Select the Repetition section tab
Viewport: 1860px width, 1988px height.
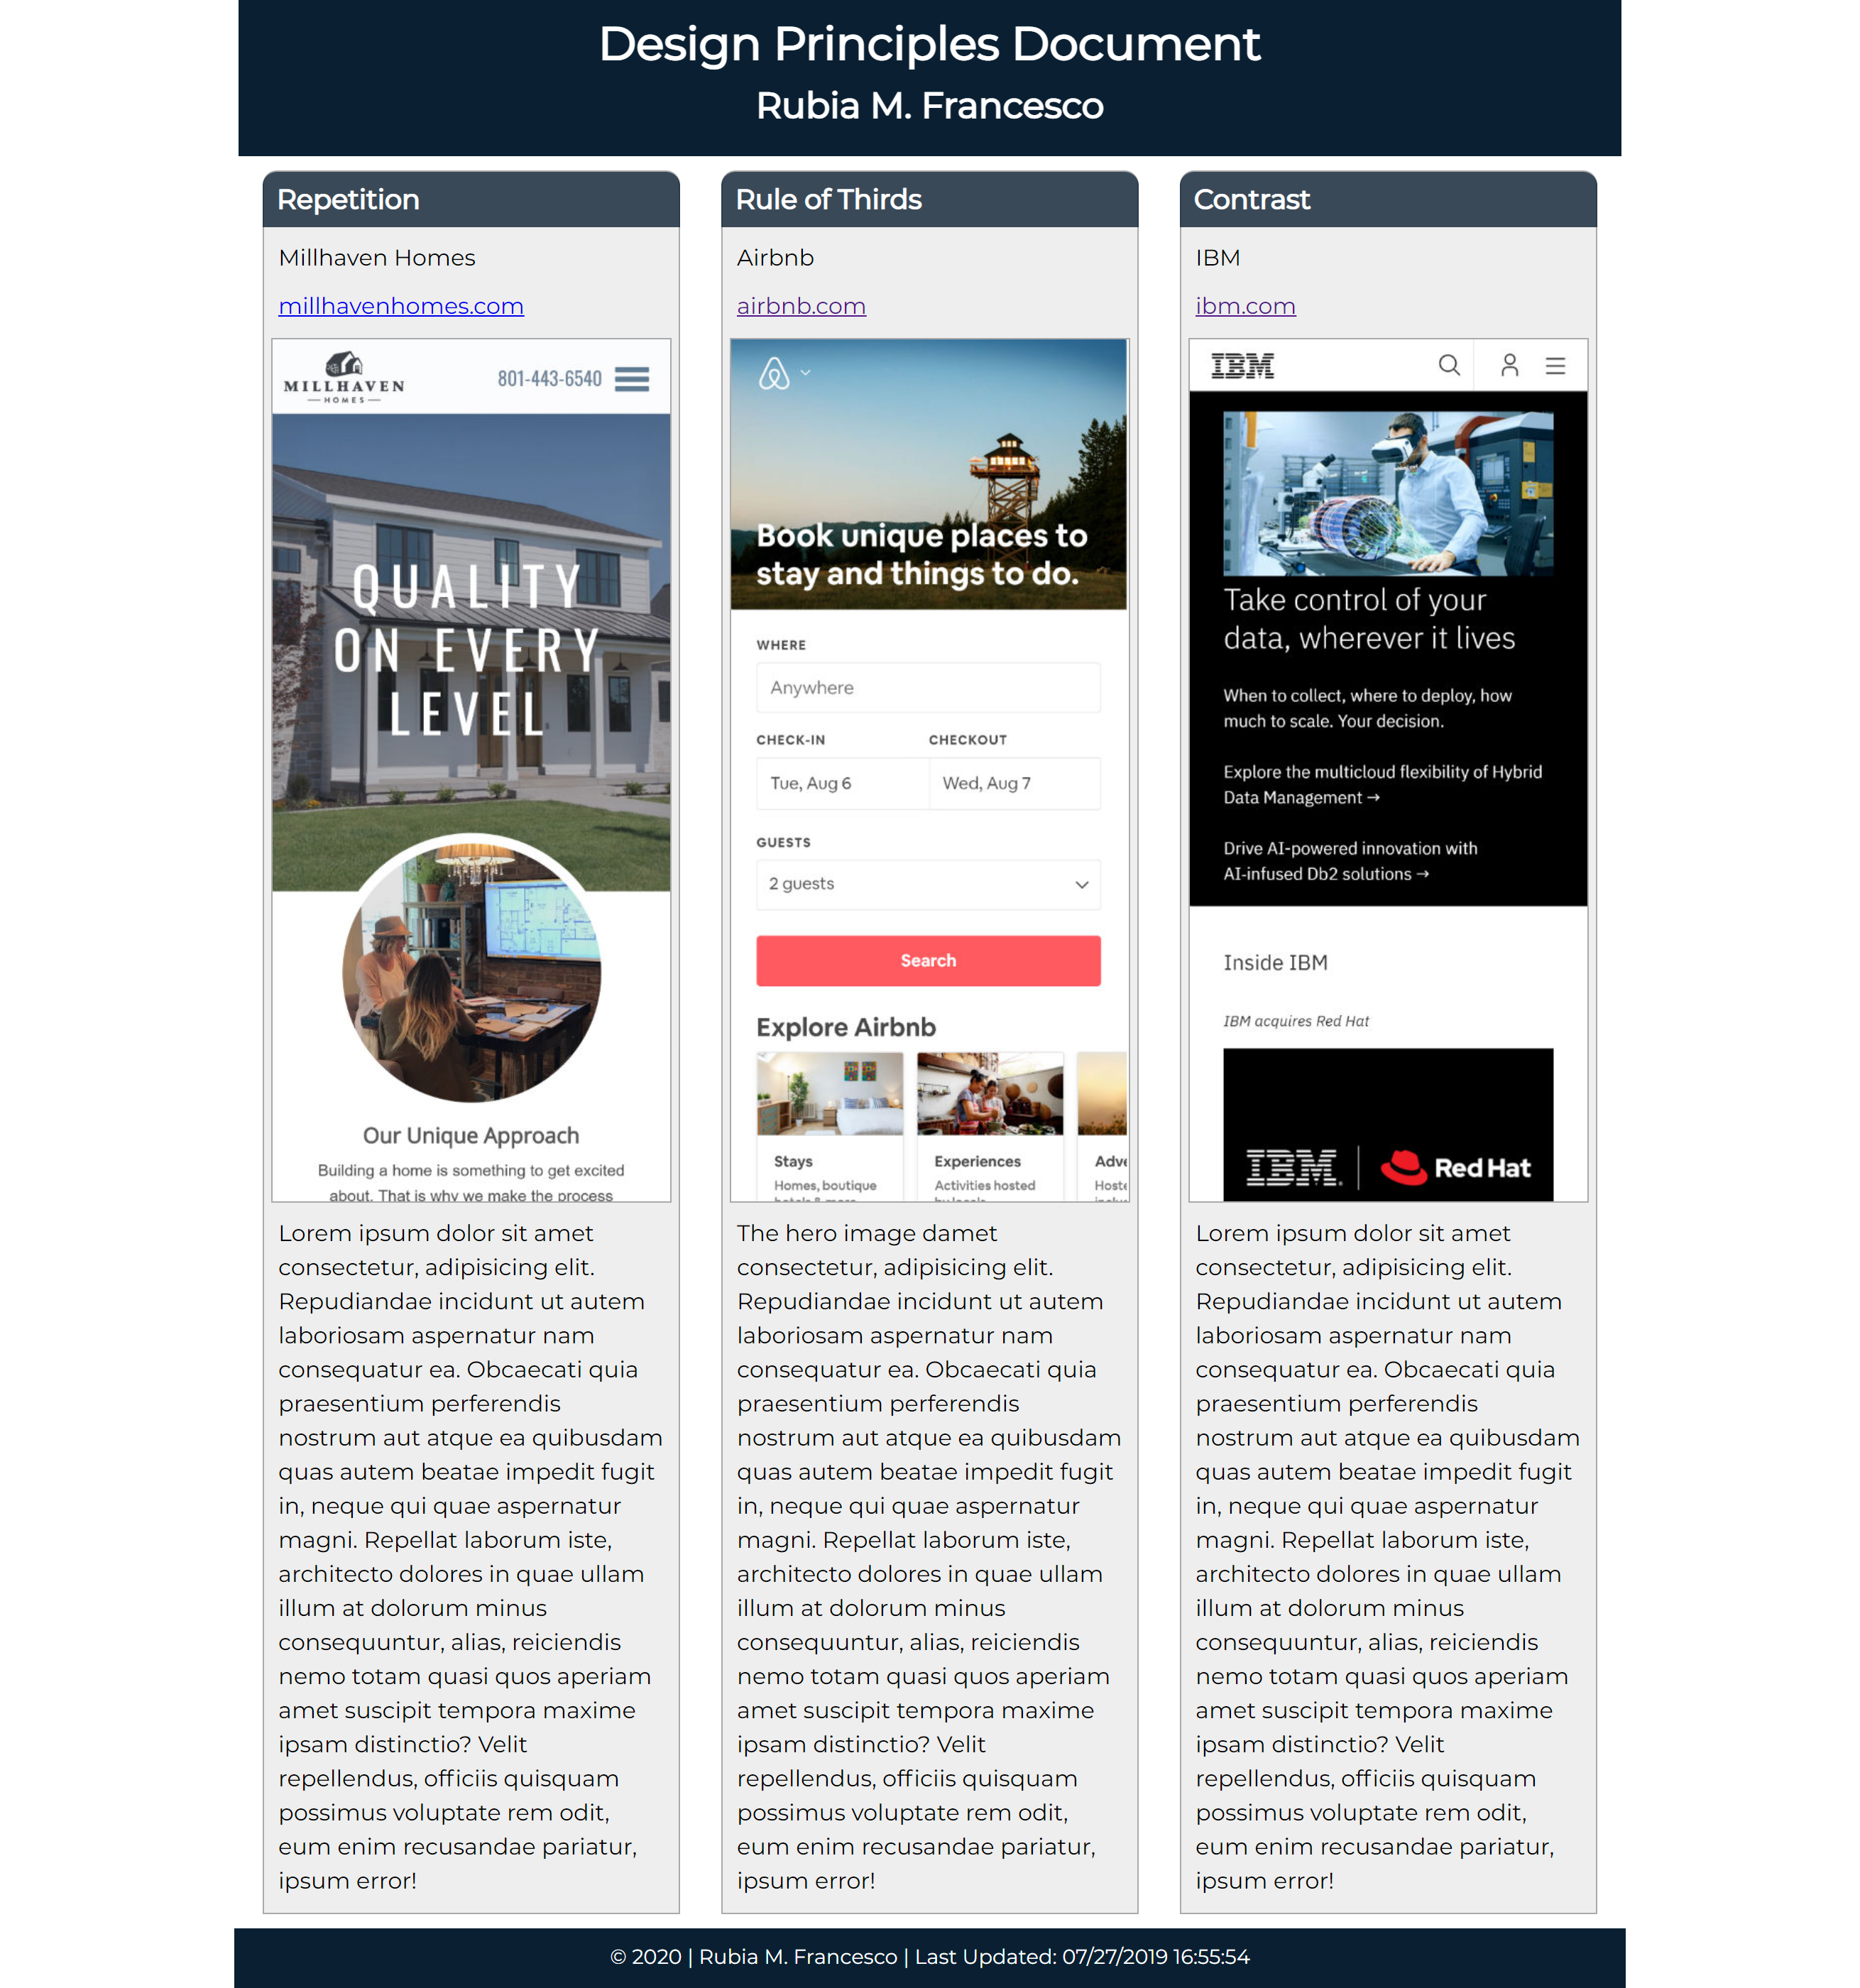point(348,196)
